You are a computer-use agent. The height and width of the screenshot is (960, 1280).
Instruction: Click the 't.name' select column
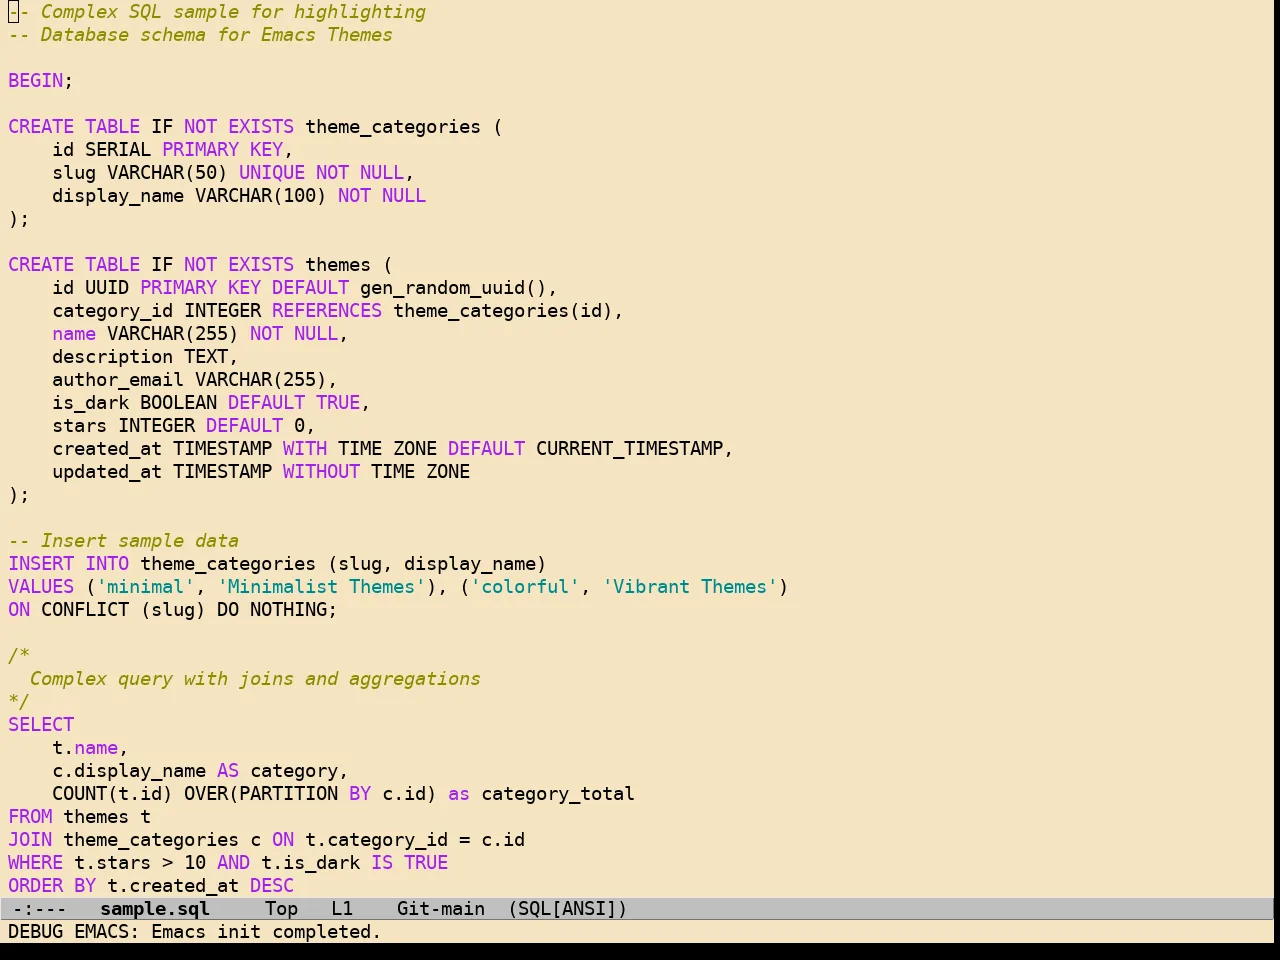tap(85, 748)
